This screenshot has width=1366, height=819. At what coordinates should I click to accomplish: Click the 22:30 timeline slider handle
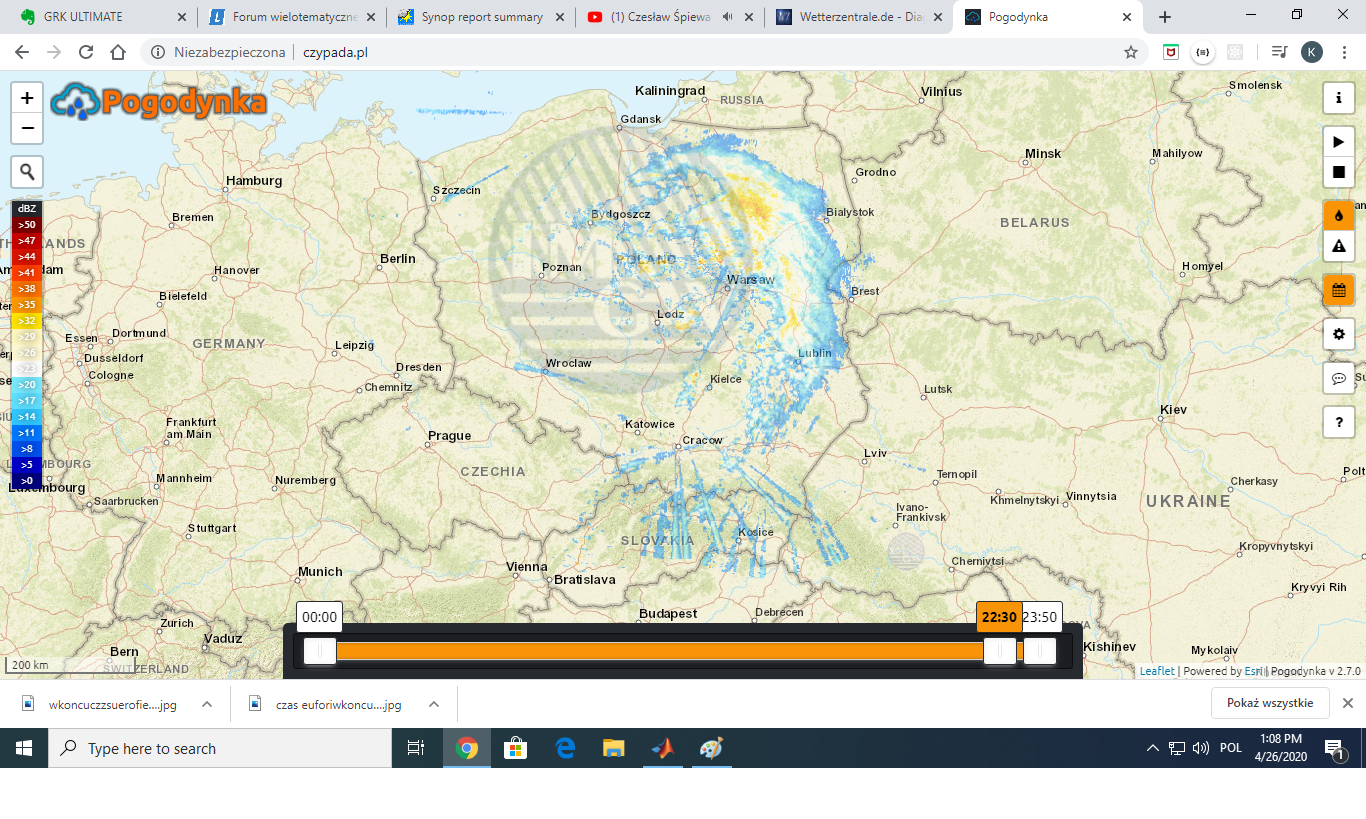coord(999,651)
